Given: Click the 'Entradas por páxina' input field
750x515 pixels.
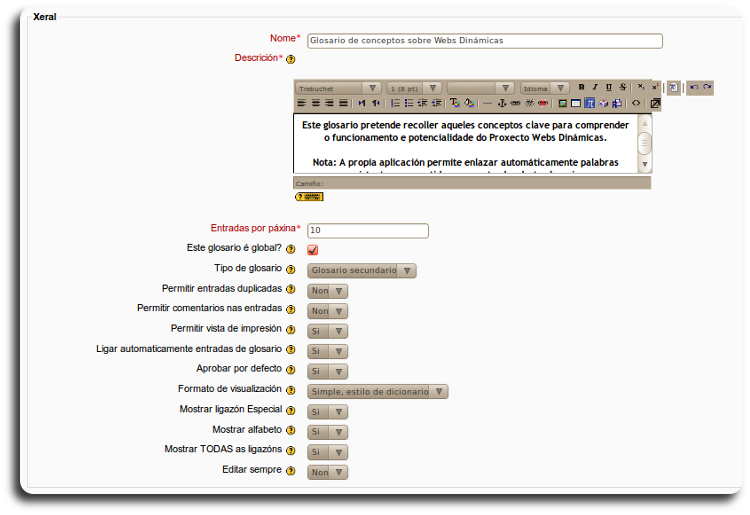Looking at the screenshot, I should point(367,230).
